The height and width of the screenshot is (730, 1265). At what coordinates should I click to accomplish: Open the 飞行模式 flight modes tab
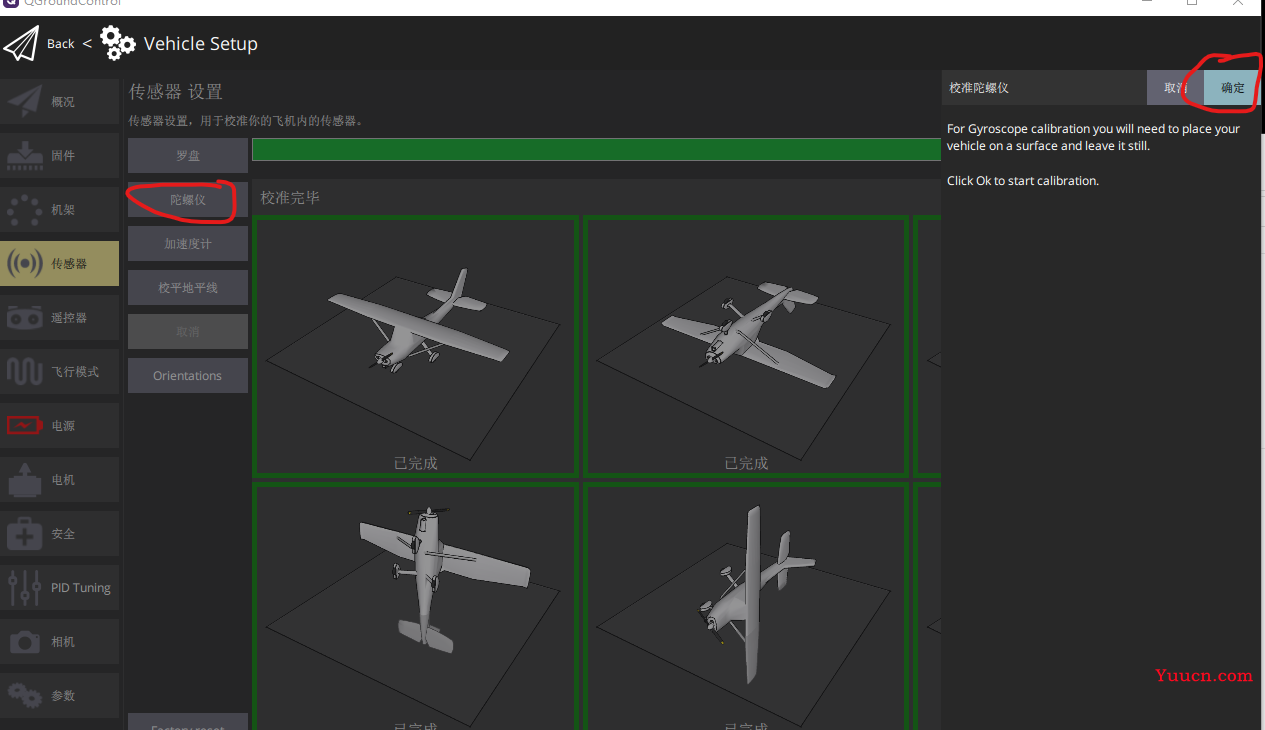pos(60,372)
